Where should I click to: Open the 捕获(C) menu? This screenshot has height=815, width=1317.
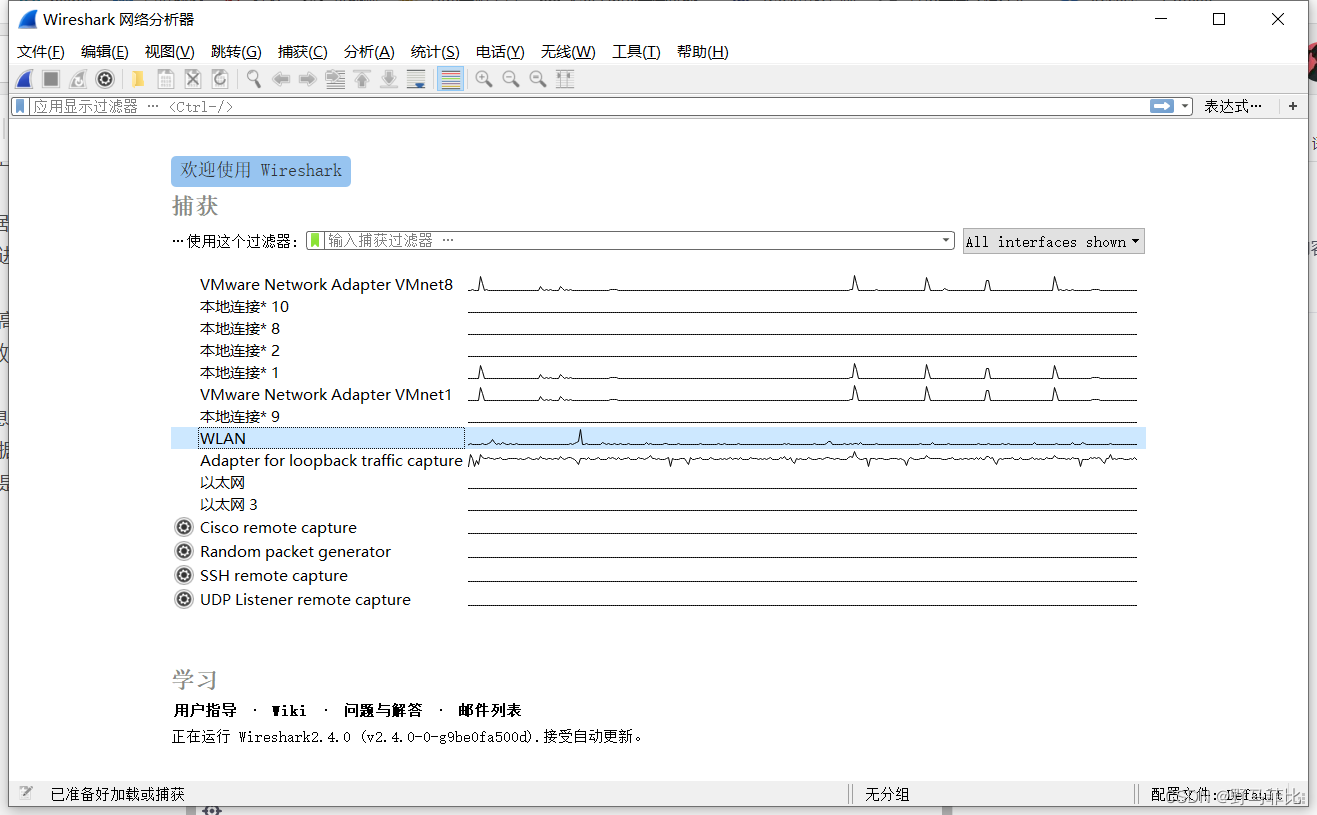click(302, 51)
